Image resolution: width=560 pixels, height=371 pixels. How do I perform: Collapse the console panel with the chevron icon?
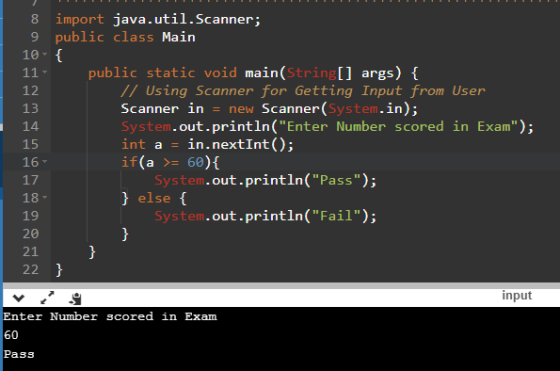tap(19, 298)
